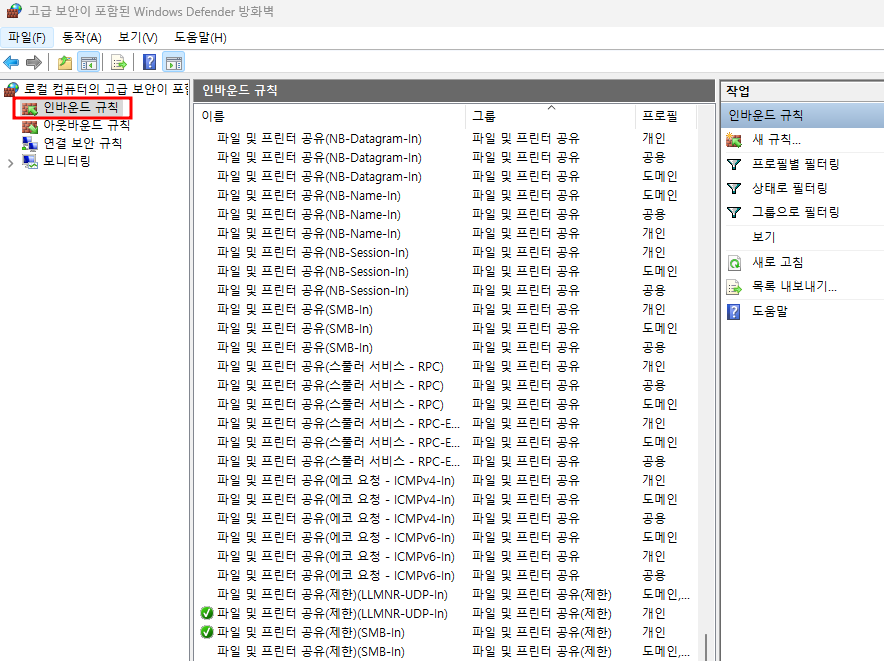
Task: Click 그룹으로 필터링 action
Action: (x=795, y=212)
